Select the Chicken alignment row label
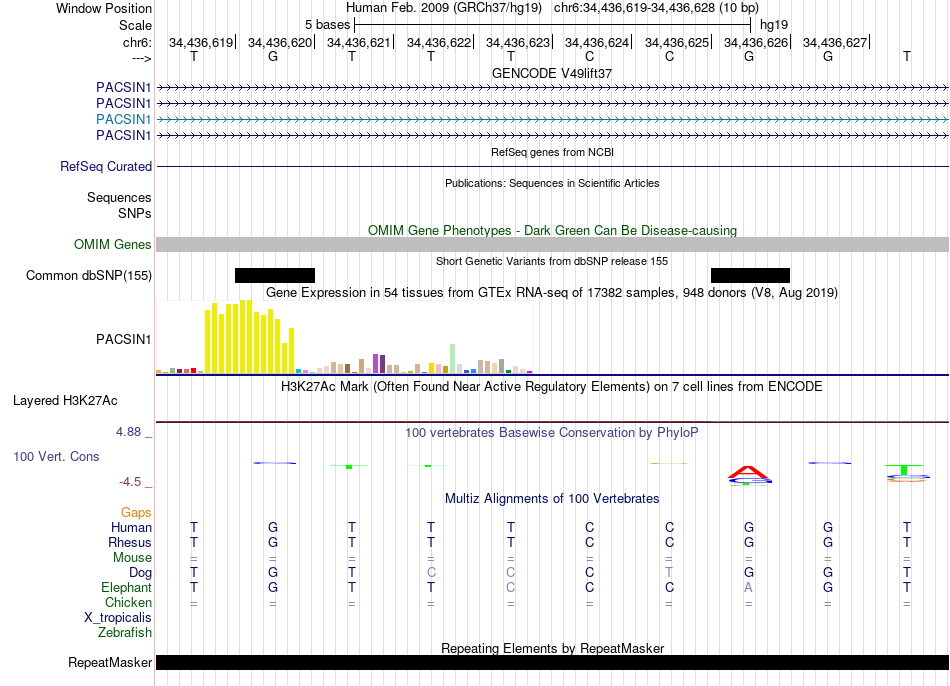The height and width of the screenshot is (686, 950). coord(128,602)
